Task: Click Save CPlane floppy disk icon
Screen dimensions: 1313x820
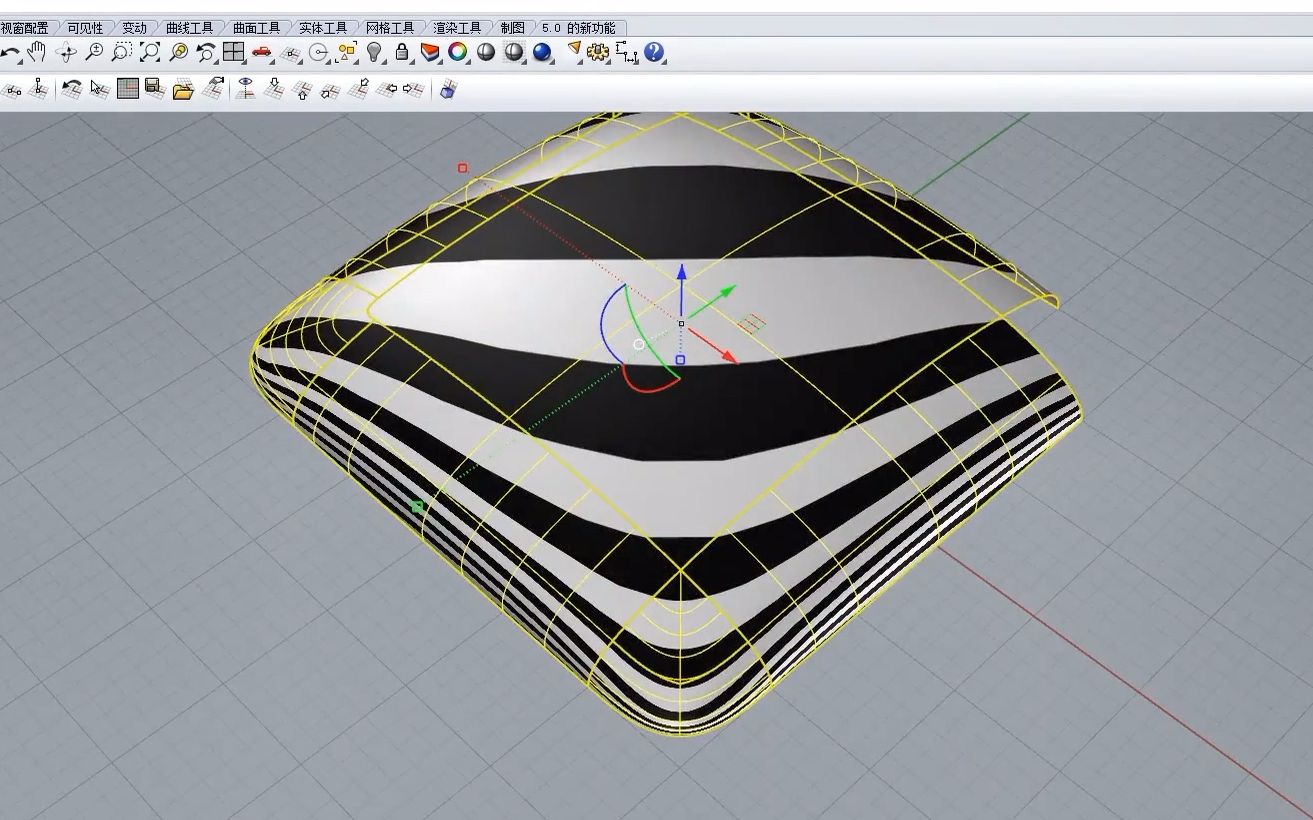Action: click(155, 89)
